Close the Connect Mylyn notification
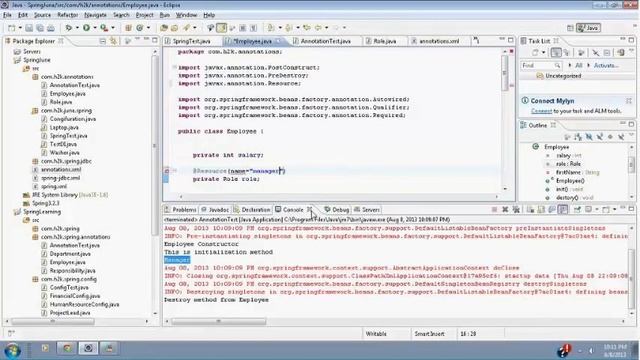Viewport: 640px width, 360px height. click(x=629, y=100)
